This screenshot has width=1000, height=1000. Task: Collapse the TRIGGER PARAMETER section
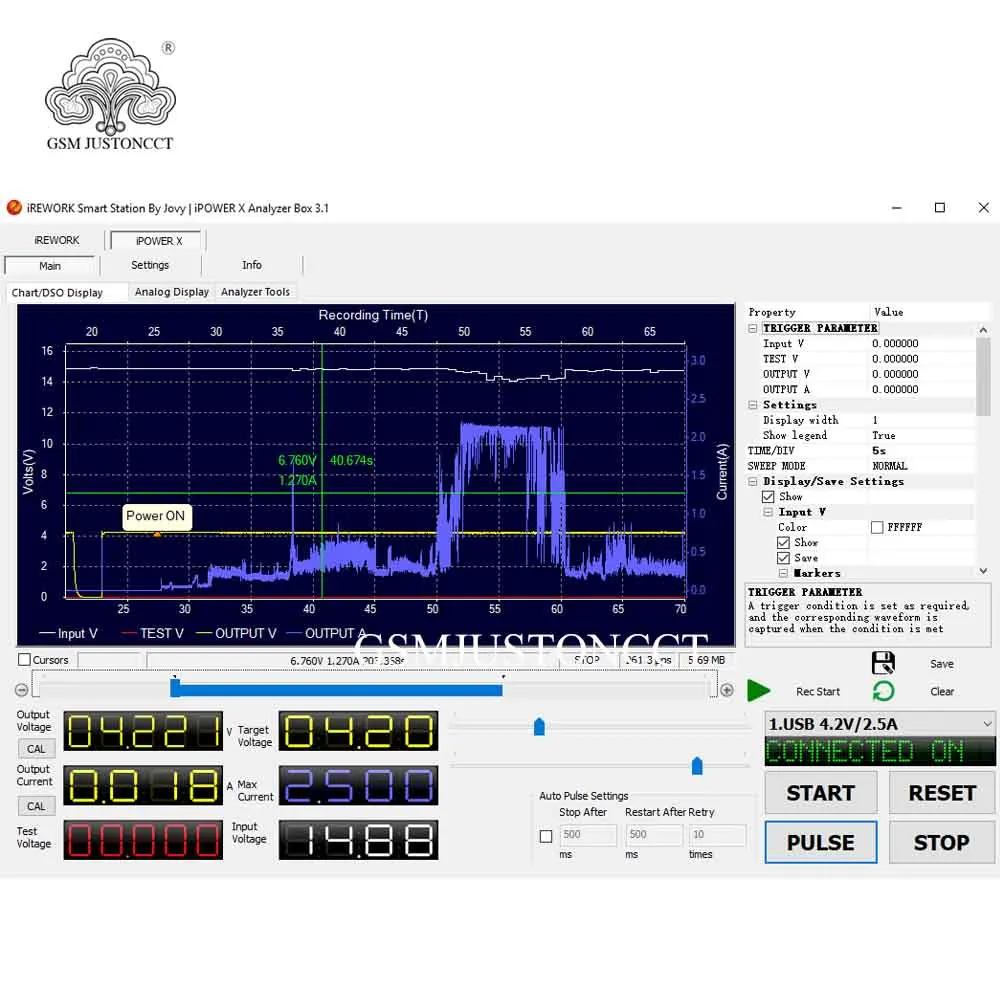pyautogui.click(x=753, y=328)
